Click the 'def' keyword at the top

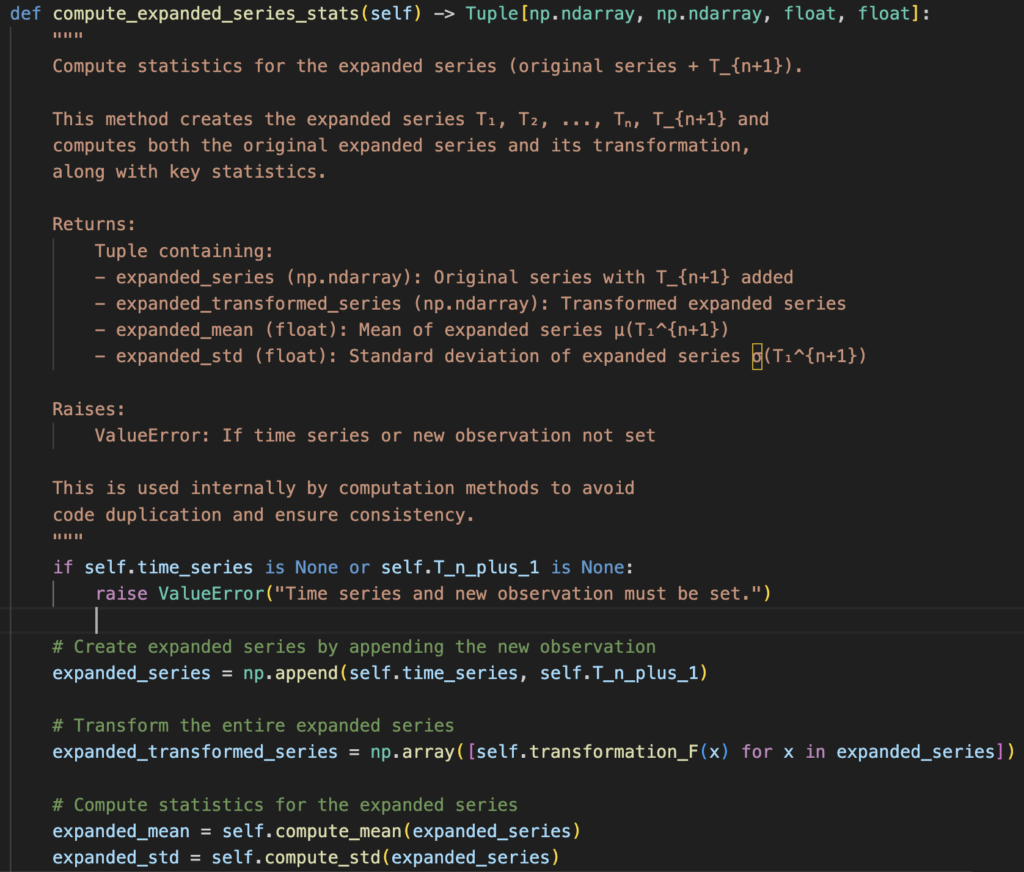(x=25, y=15)
